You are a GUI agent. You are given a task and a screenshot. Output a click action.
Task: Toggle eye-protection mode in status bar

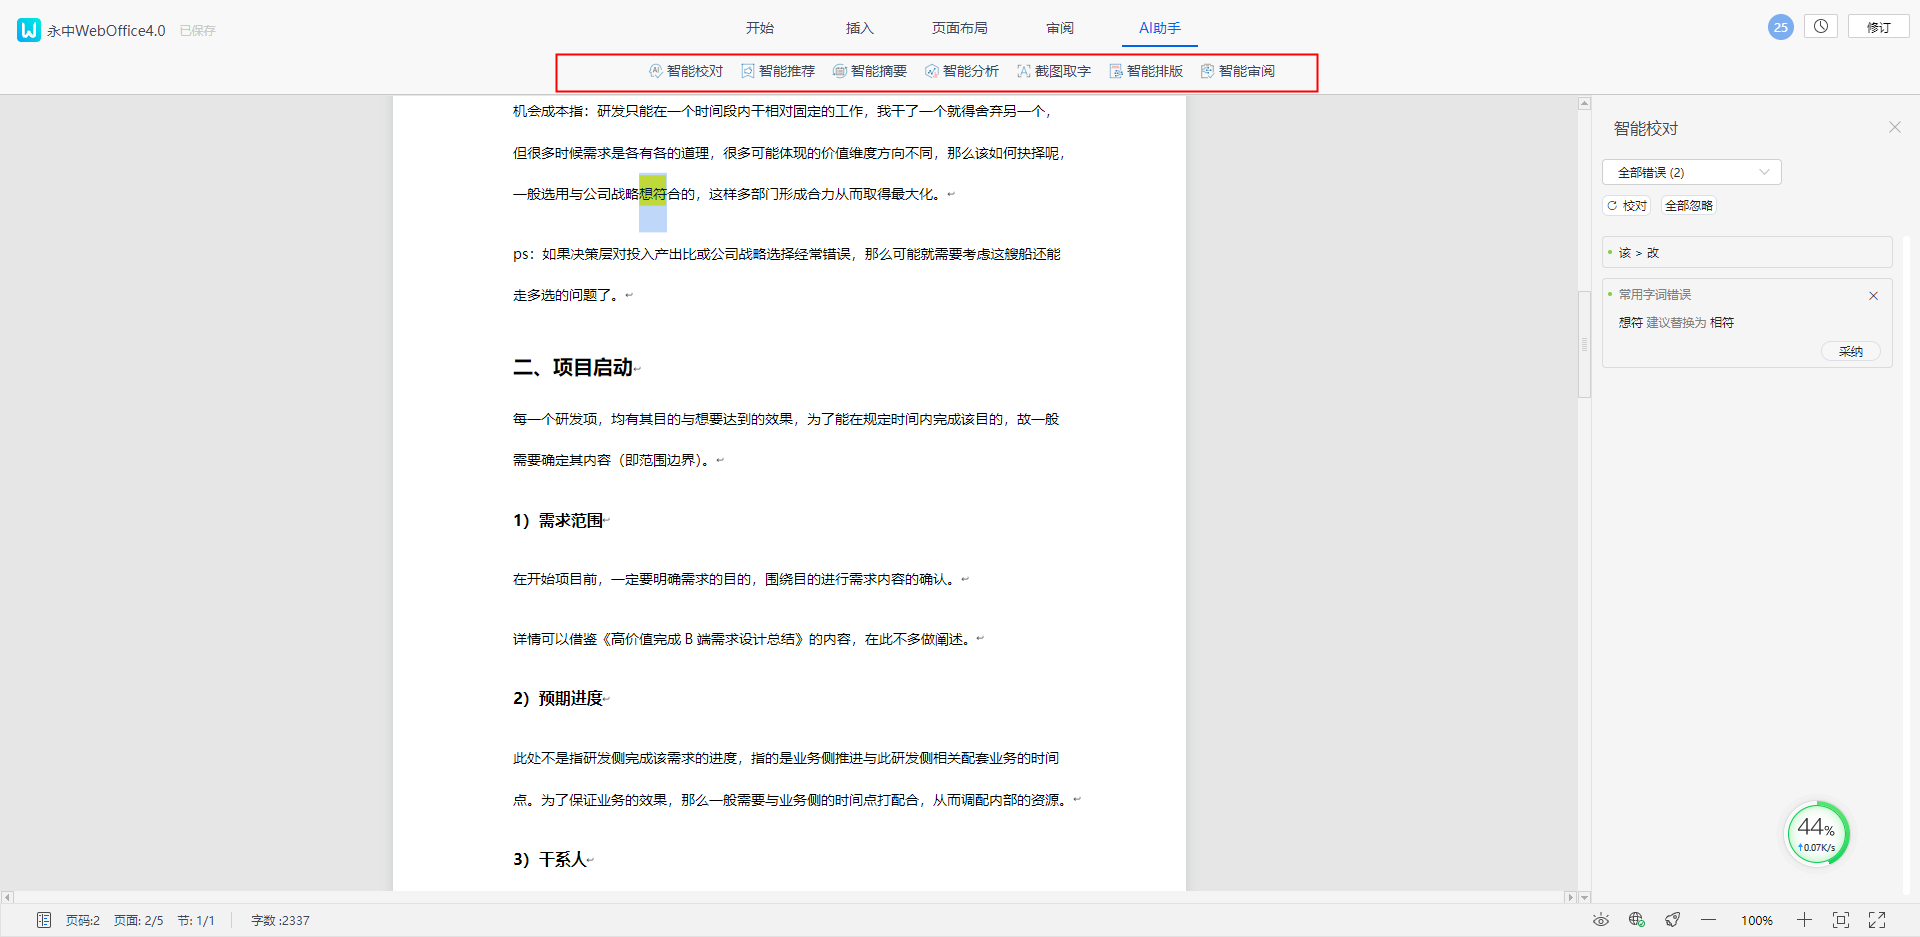point(1601,920)
